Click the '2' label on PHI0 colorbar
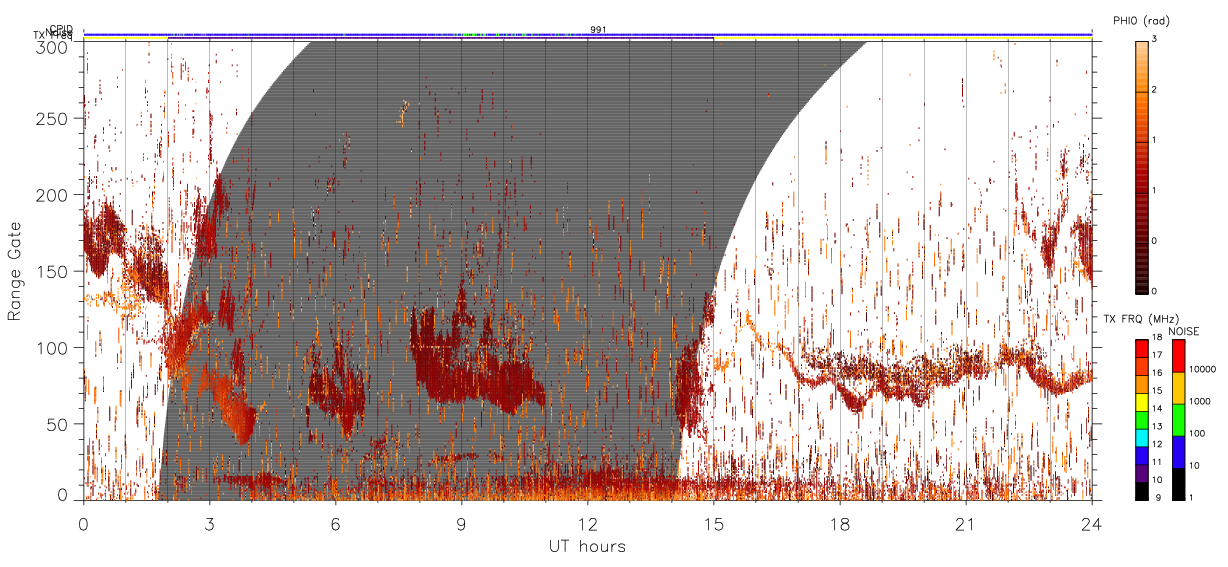This screenshot has height=567, width=1228. tap(1155, 91)
